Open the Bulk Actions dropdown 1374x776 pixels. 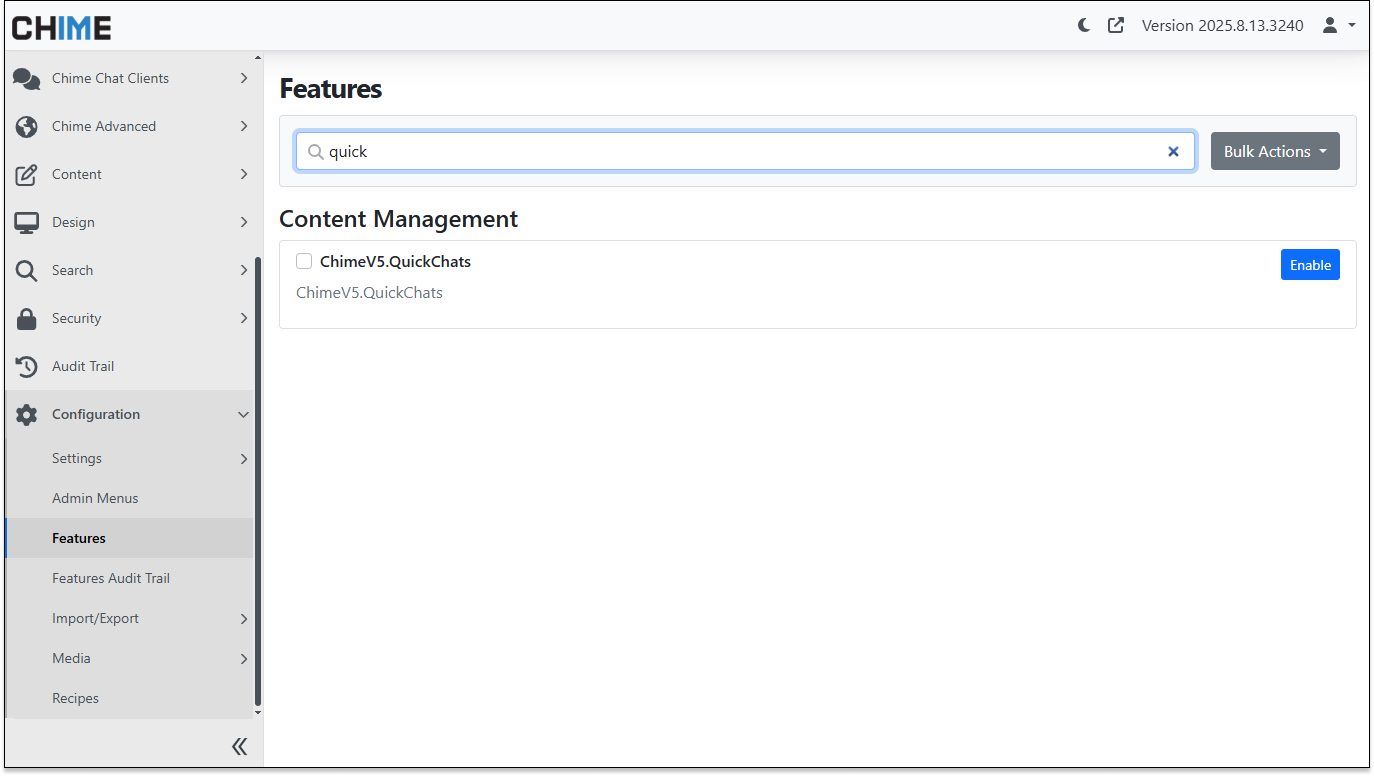point(1275,151)
